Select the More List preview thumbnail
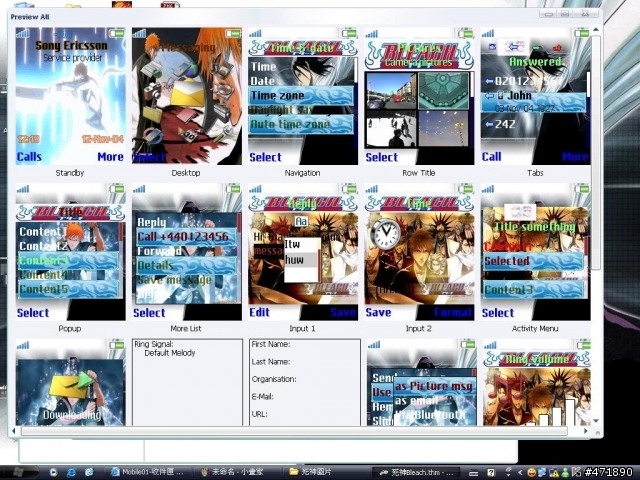The image size is (640, 480). pos(187,252)
